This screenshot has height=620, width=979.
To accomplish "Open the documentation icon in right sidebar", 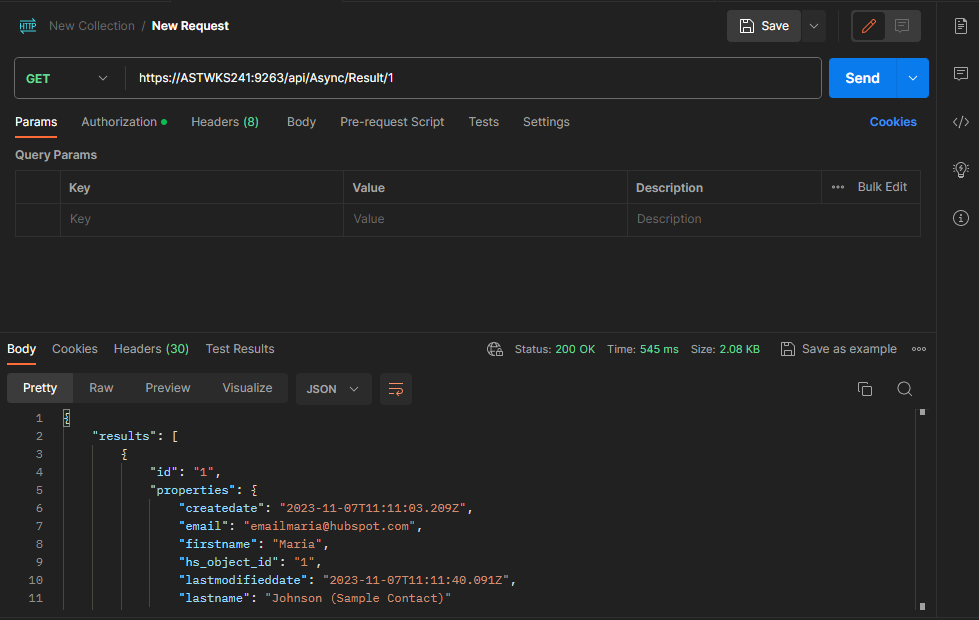I will point(960,26).
